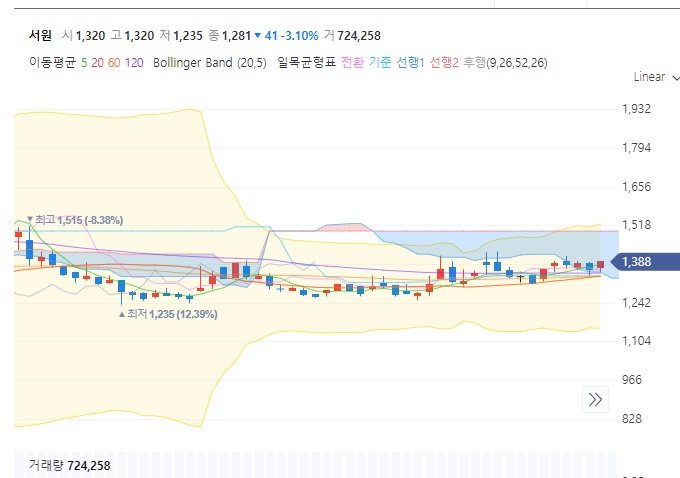Click the 828 axis price label

click(x=631, y=419)
